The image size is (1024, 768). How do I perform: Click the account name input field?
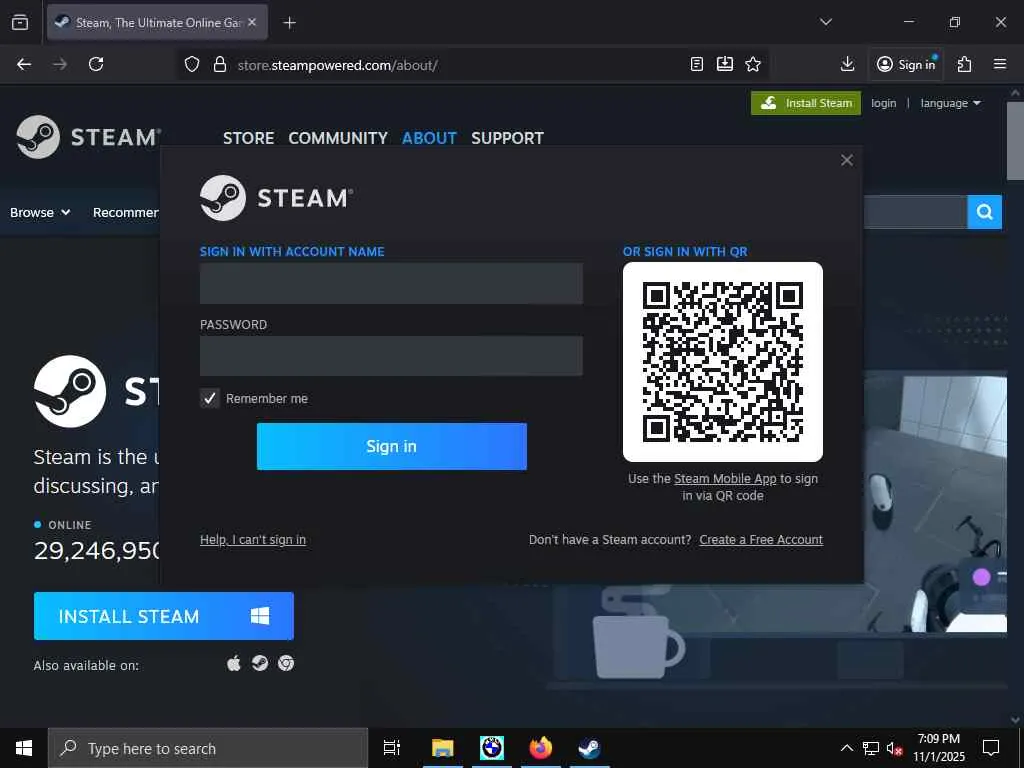(x=391, y=283)
